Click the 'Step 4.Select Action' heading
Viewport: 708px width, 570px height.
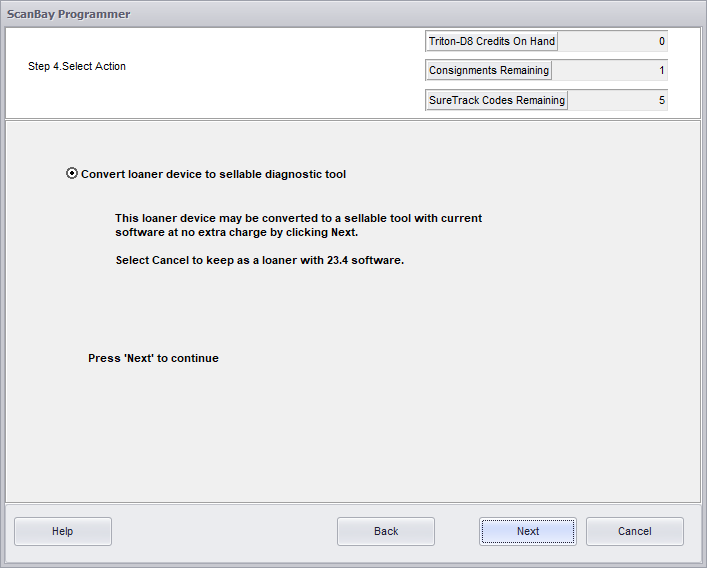(77, 67)
